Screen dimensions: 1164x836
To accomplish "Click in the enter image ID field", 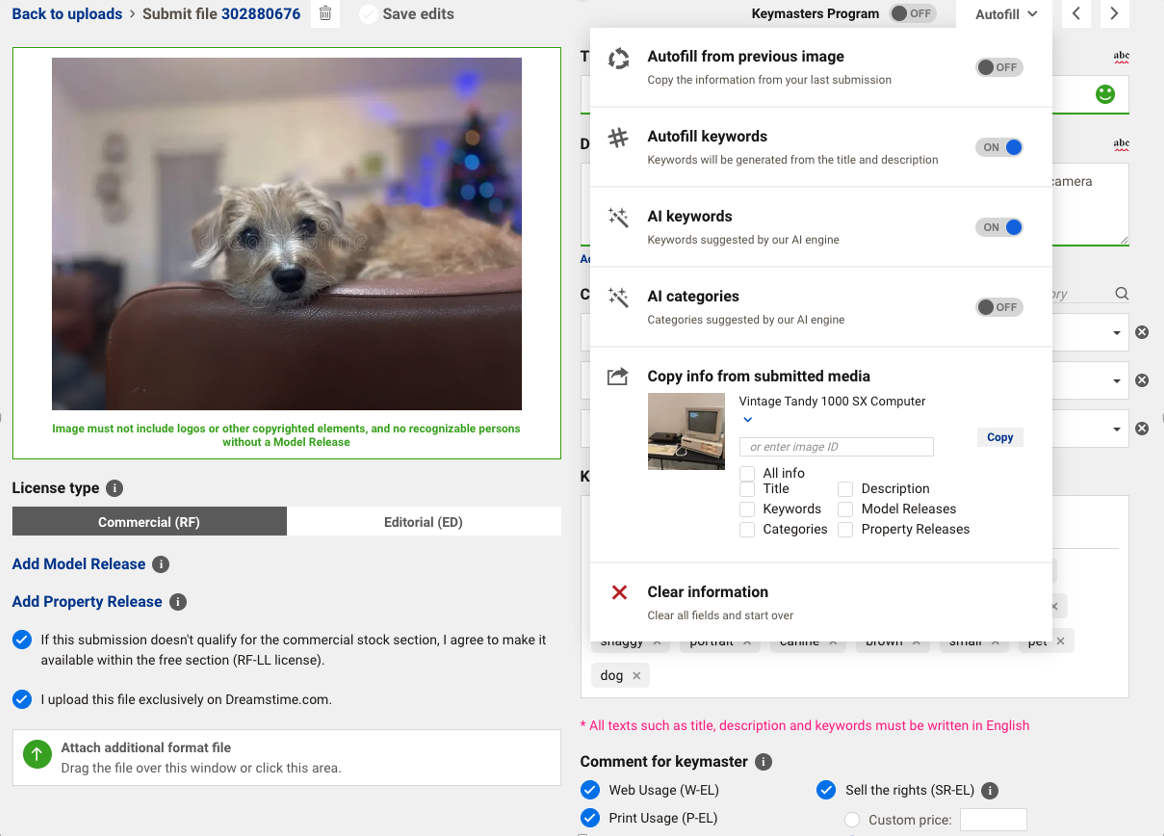I will (x=836, y=447).
